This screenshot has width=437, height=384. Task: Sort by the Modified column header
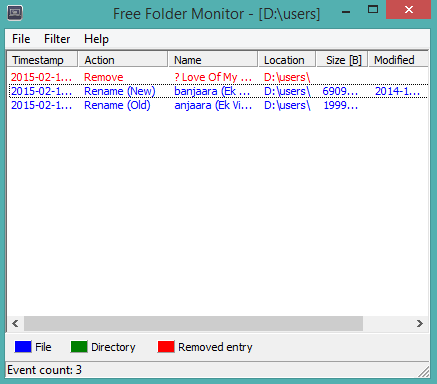398,60
